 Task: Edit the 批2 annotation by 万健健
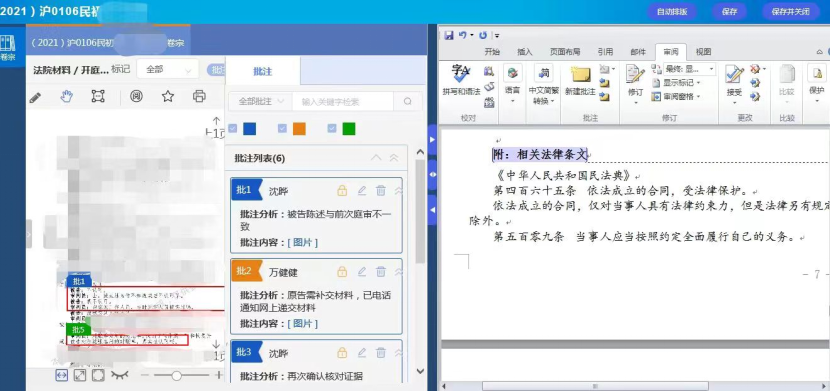362,272
